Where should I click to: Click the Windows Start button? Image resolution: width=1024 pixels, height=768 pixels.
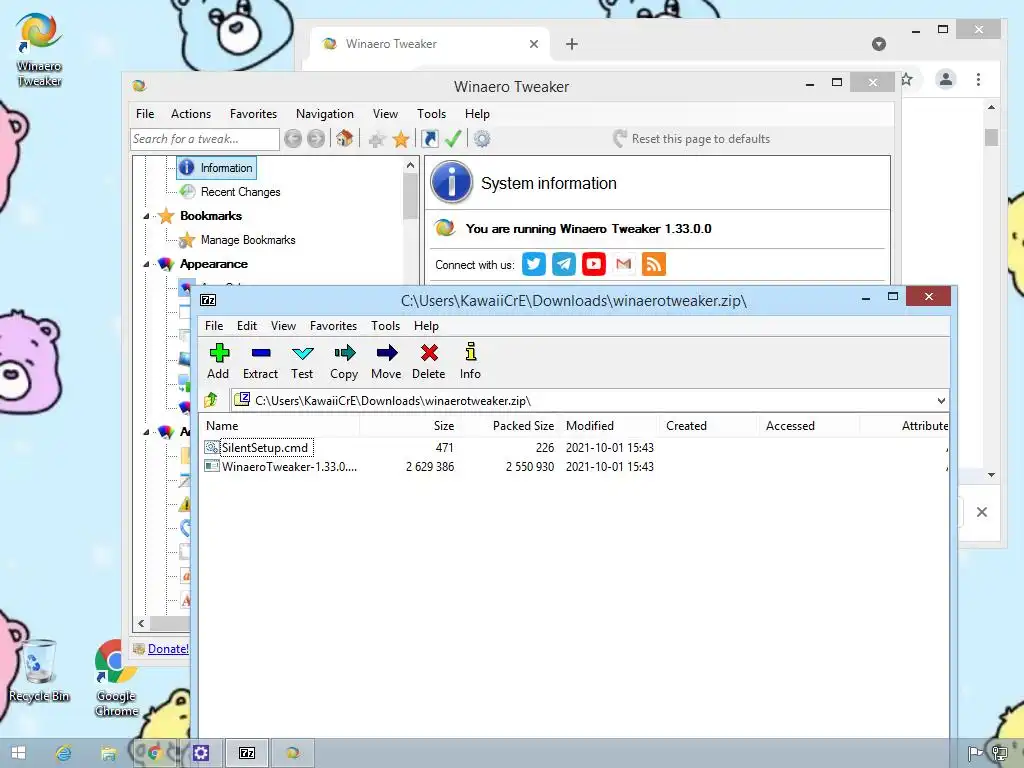[x=18, y=753]
